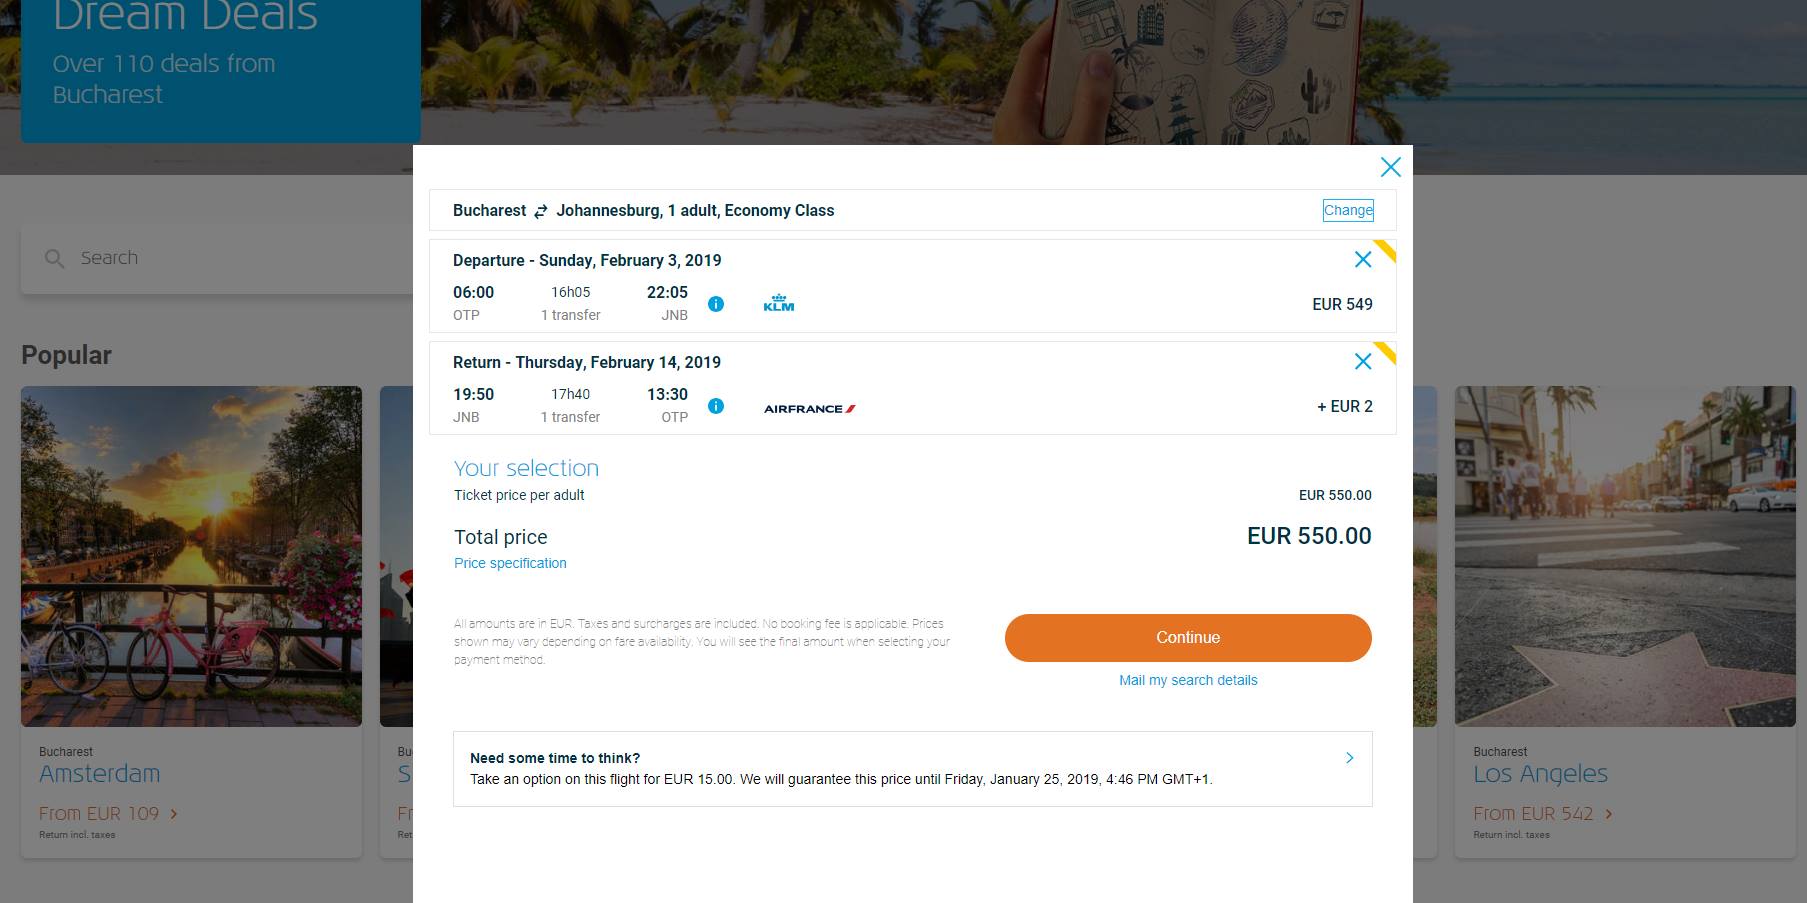Click the Air France airline logo
Viewport: 1807px width, 903px height.
click(x=809, y=408)
